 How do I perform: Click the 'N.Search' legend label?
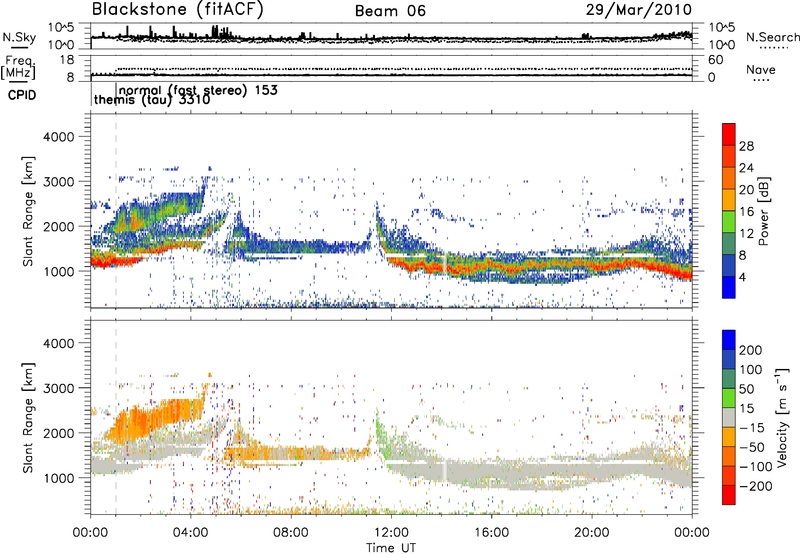coord(773,37)
